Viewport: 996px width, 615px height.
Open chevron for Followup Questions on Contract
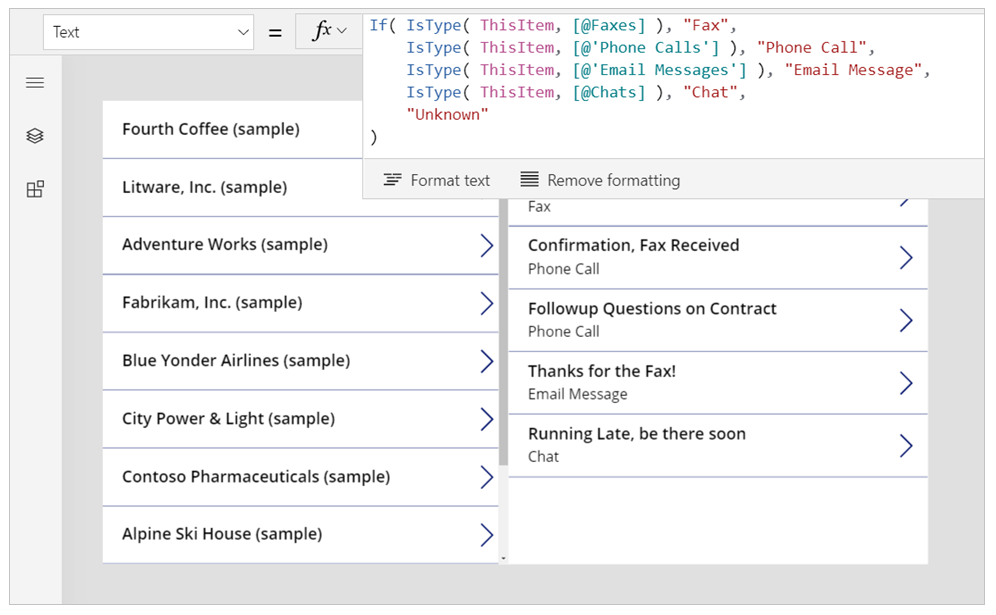pyautogui.click(x=906, y=320)
